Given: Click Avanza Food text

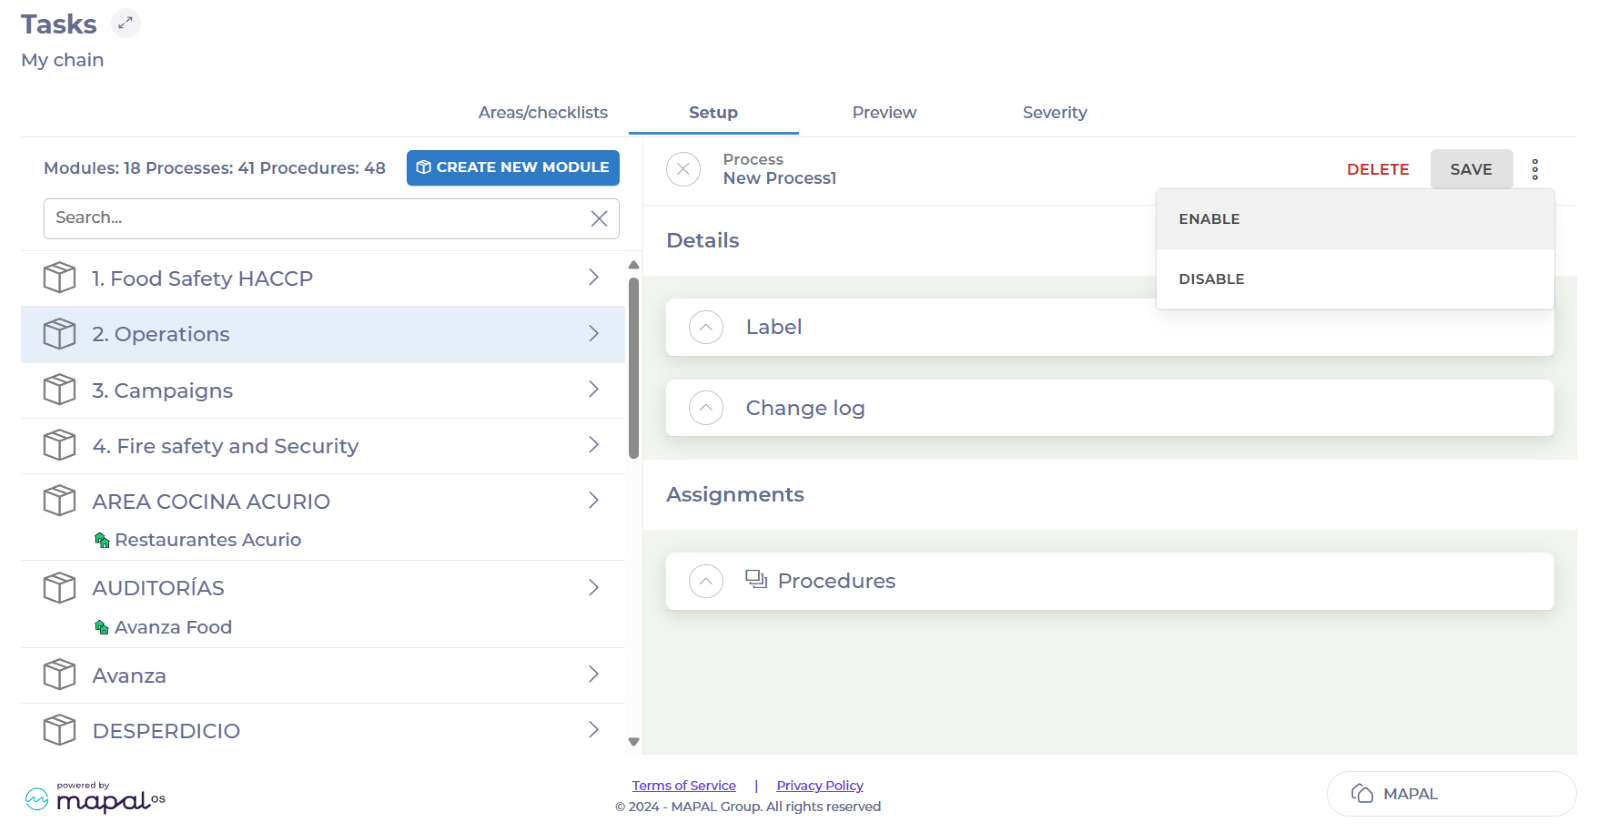Looking at the screenshot, I should (173, 627).
